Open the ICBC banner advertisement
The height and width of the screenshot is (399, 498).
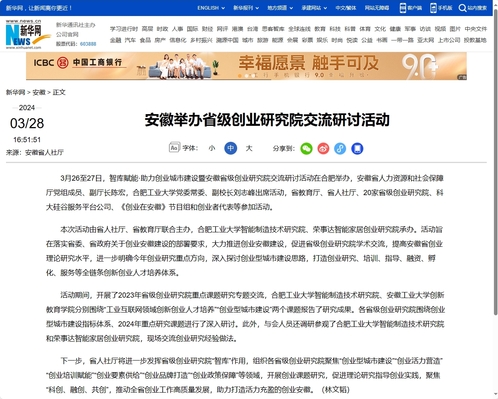click(246, 66)
